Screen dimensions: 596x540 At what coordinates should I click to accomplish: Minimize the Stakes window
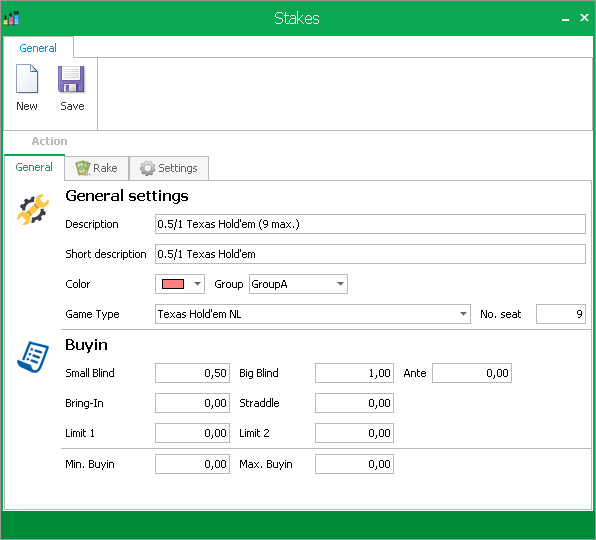tap(566, 19)
